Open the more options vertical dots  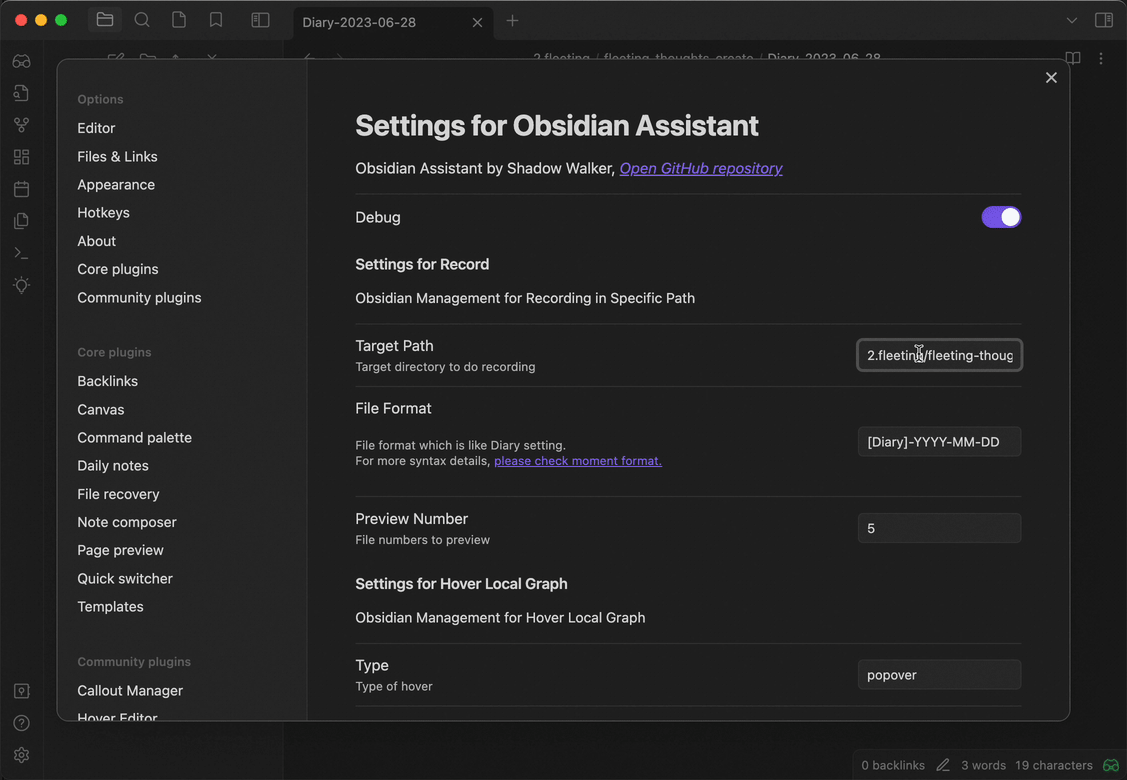pyautogui.click(x=1101, y=58)
